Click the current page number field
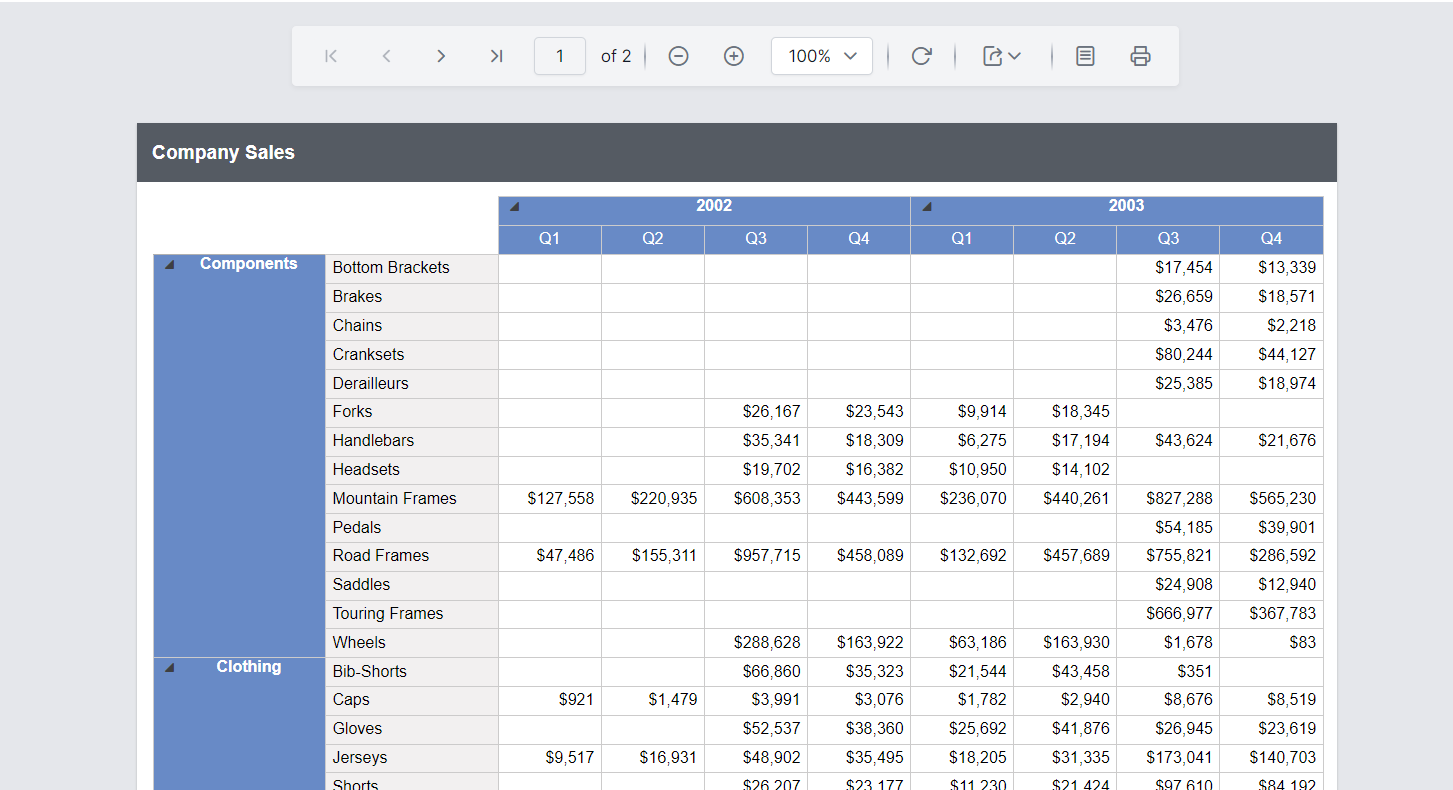The width and height of the screenshot is (1453, 790). [x=560, y=56]
